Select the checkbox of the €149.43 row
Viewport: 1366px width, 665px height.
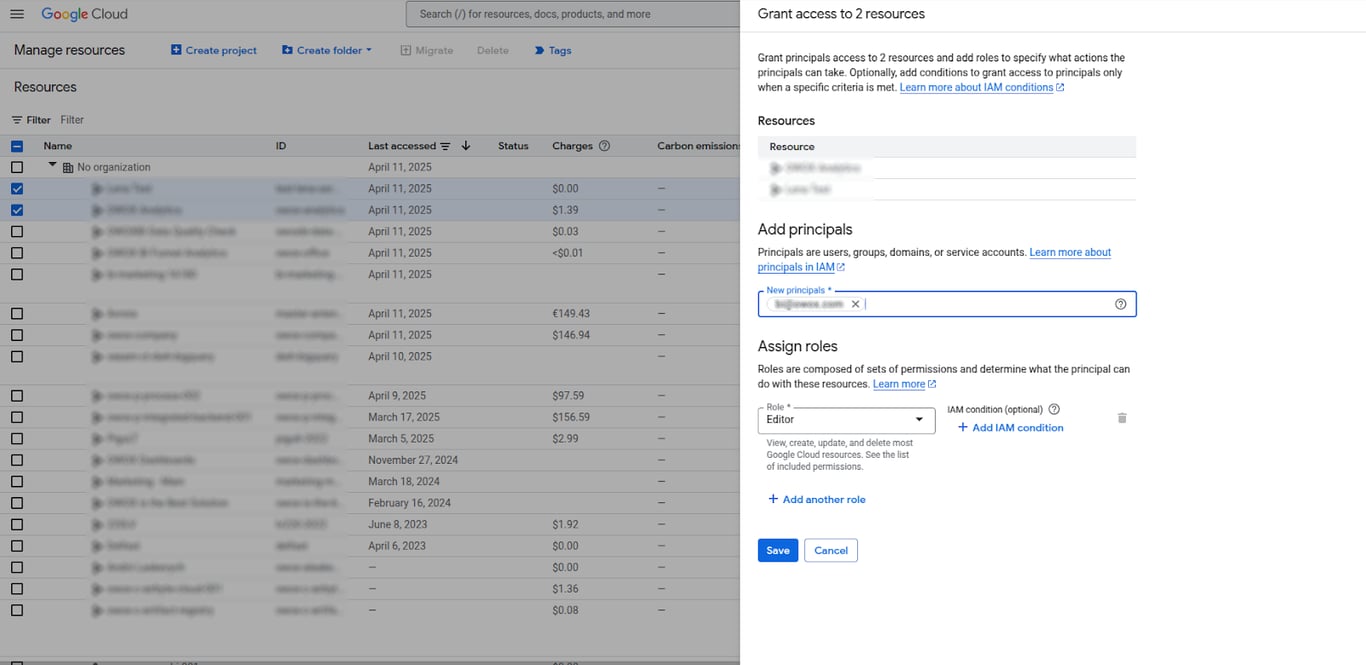pos(17,314)
